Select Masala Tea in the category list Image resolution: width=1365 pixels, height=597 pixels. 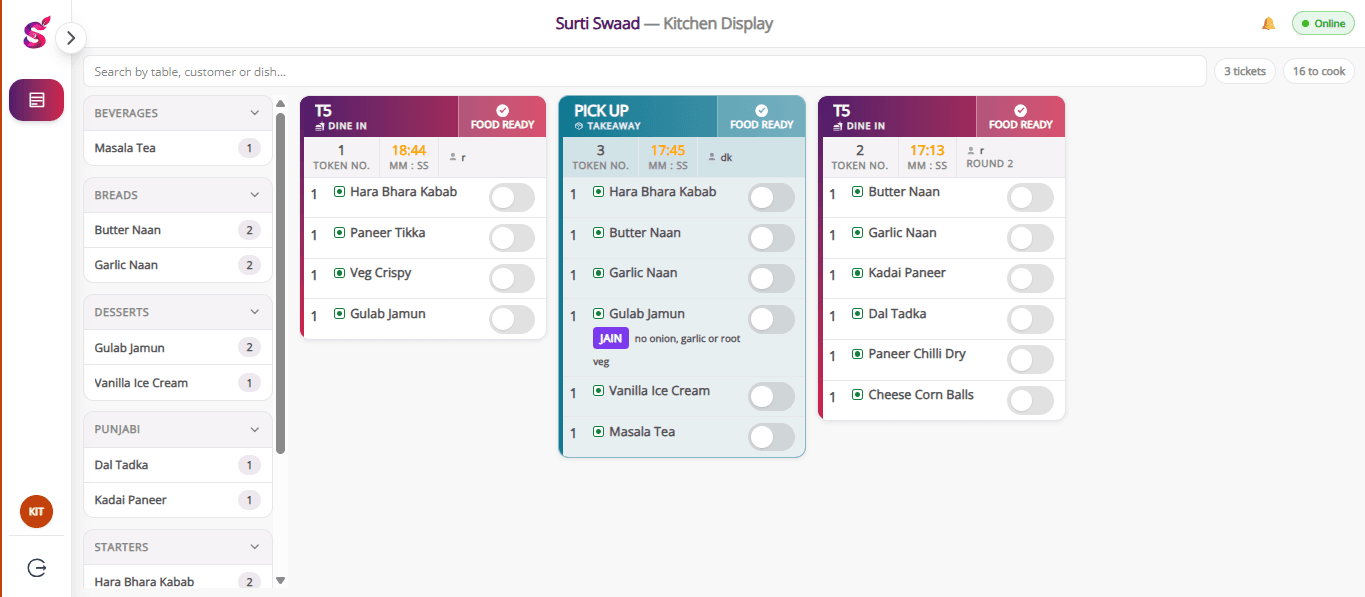[x=177, y=148]
